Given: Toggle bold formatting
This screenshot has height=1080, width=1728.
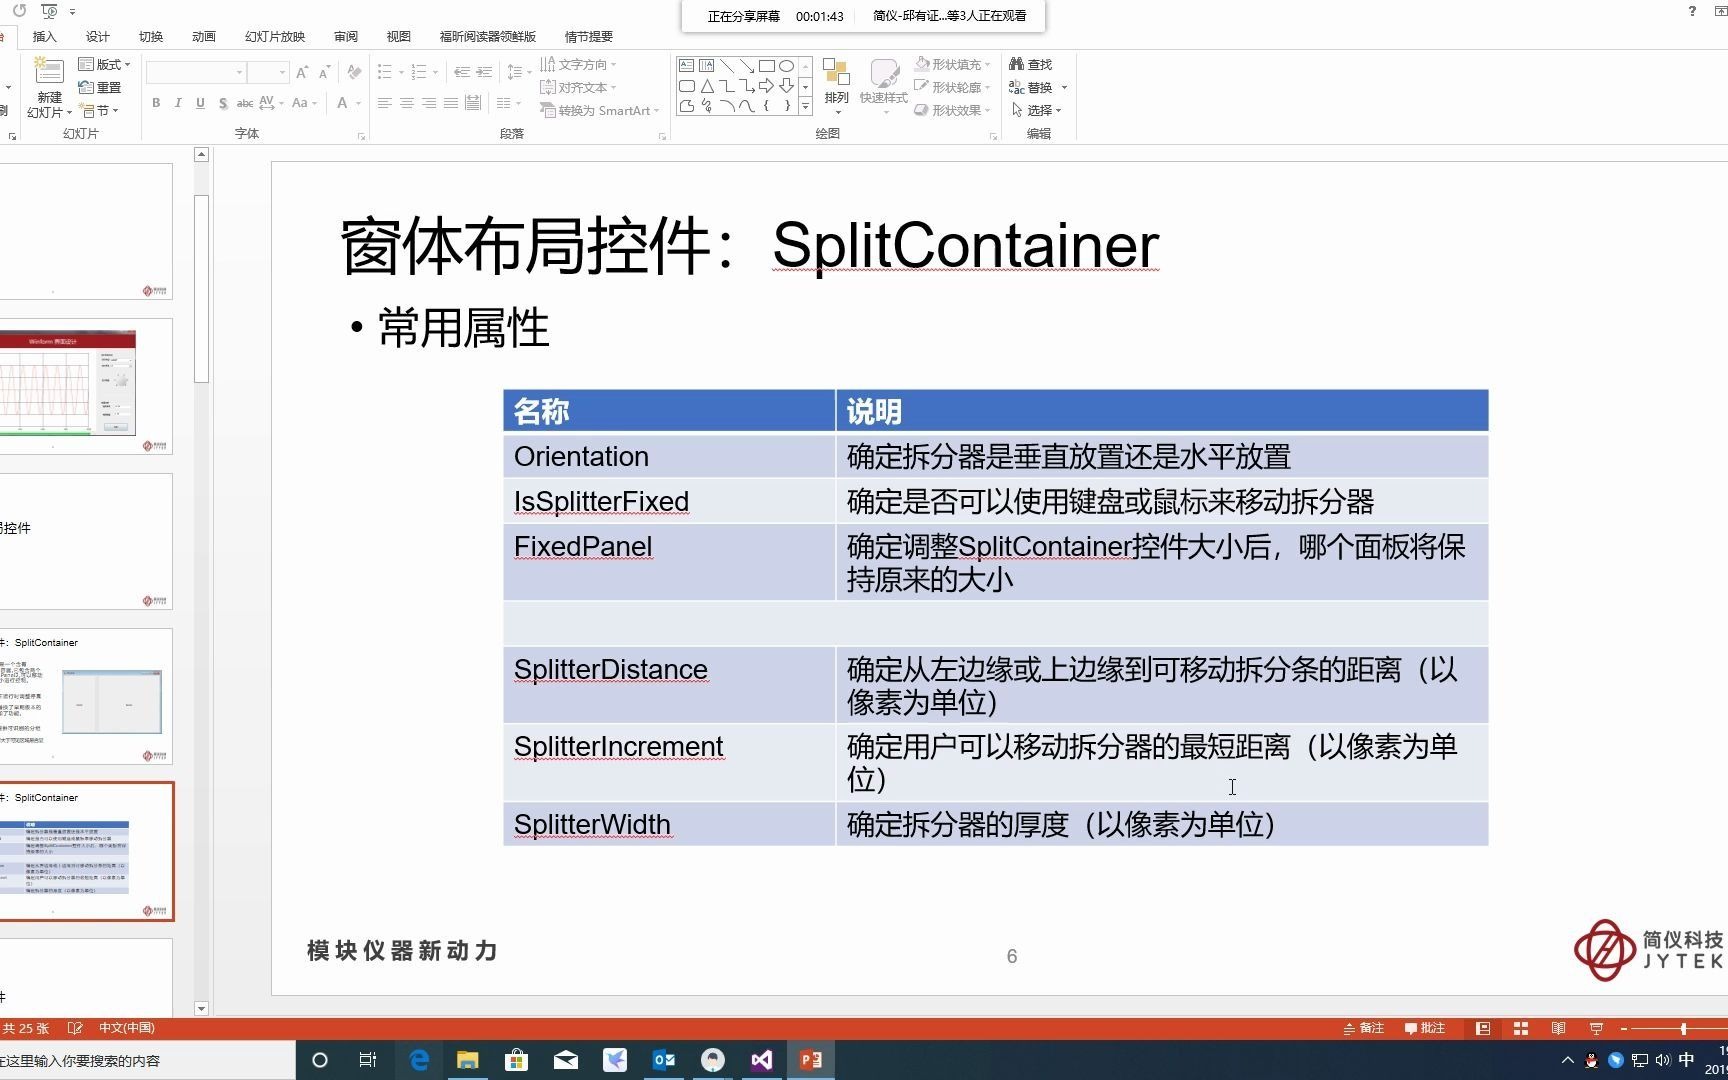Looking at the screenshot, I should 156,102.
